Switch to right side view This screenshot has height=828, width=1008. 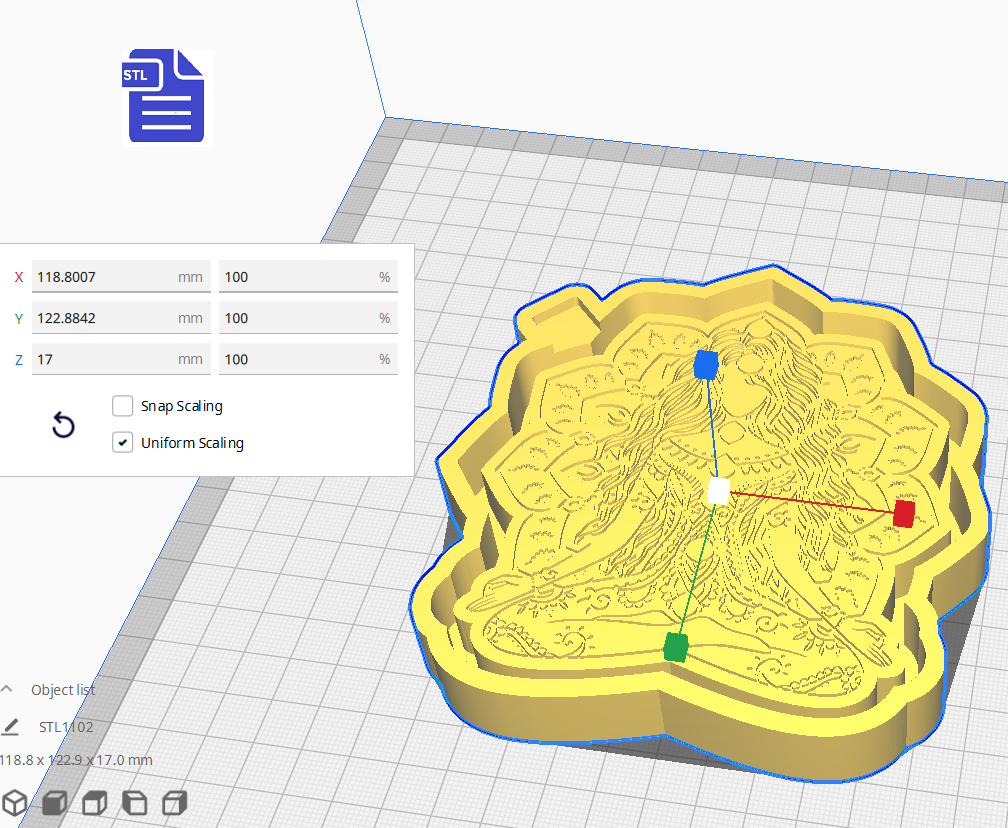(175, 802)
